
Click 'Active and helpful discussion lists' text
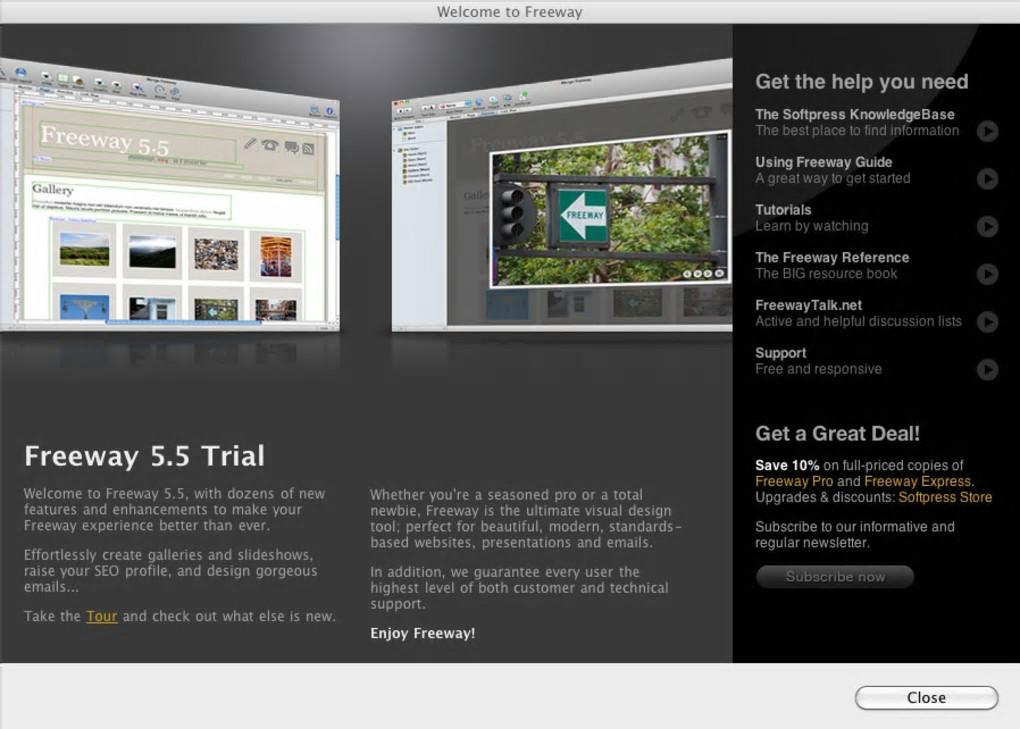point(858,321)
